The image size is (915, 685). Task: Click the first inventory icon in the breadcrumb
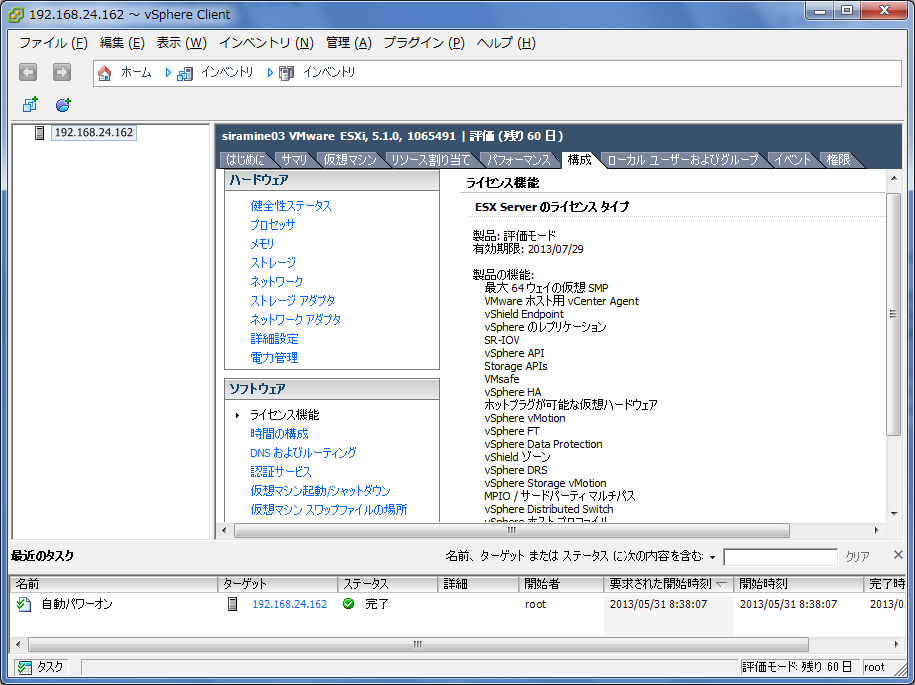pyautogui.click(x=185, y=74)
